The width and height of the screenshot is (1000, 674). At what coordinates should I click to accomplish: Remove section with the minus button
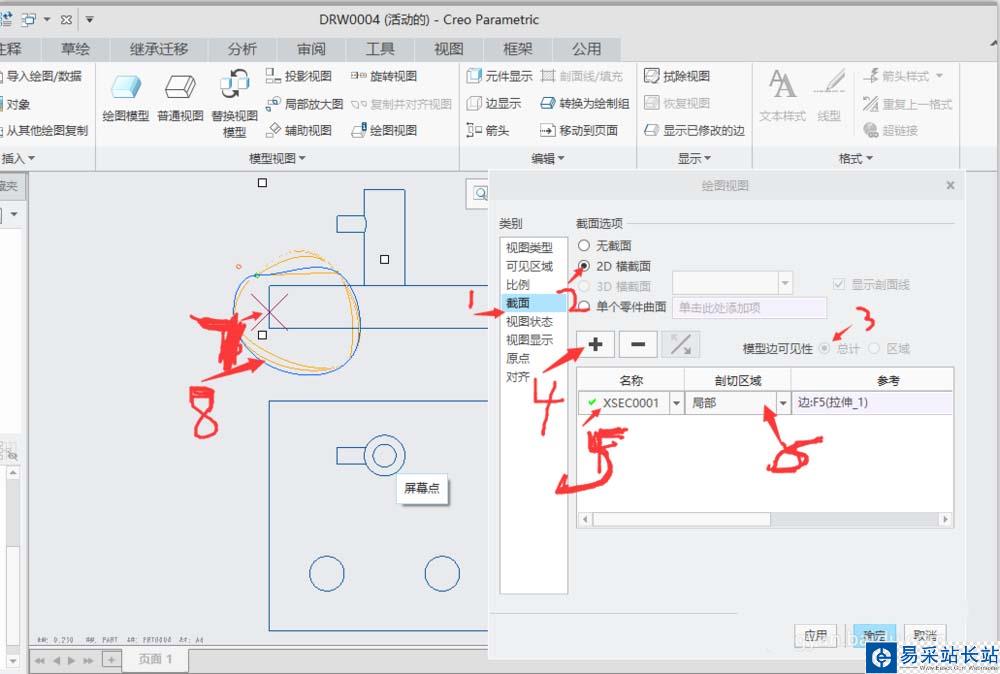638,344
